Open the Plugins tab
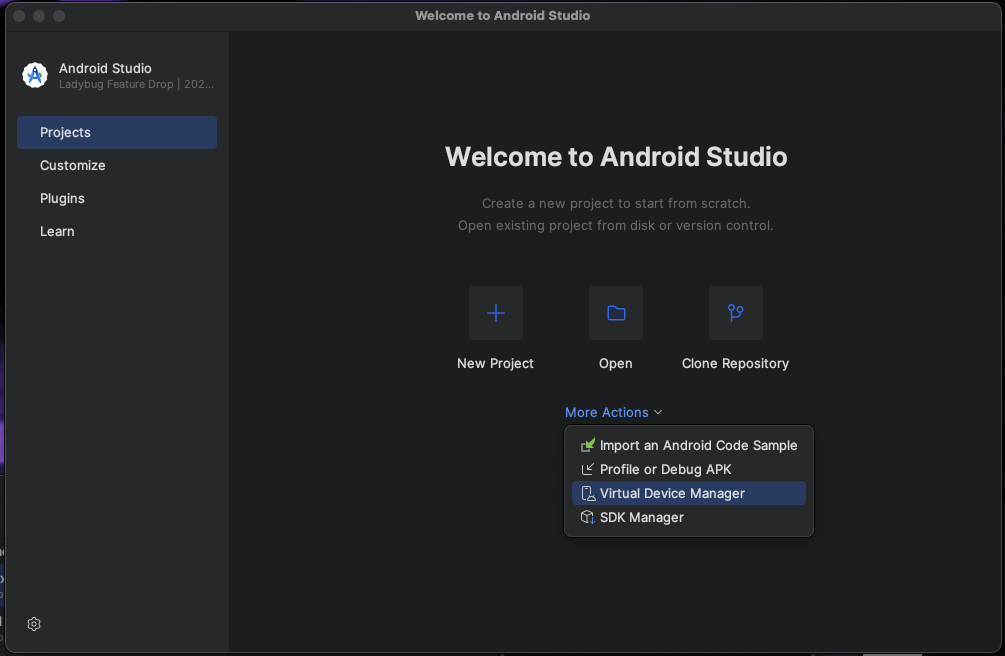The height and width of the screenshot is (656, 1005). 117,198
